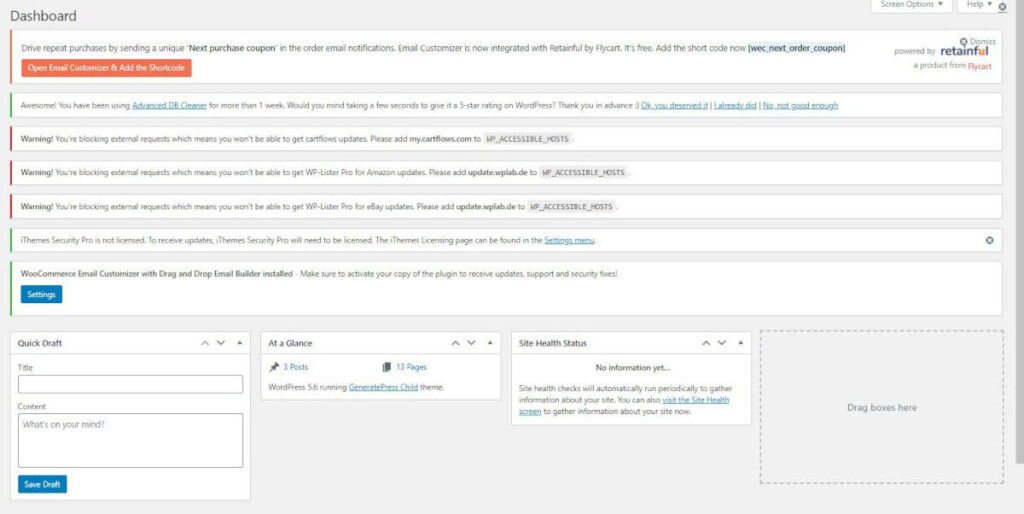Click WP_ACCESSIBLE_HOSTS code in eBay warning

[x=571, y=206]
